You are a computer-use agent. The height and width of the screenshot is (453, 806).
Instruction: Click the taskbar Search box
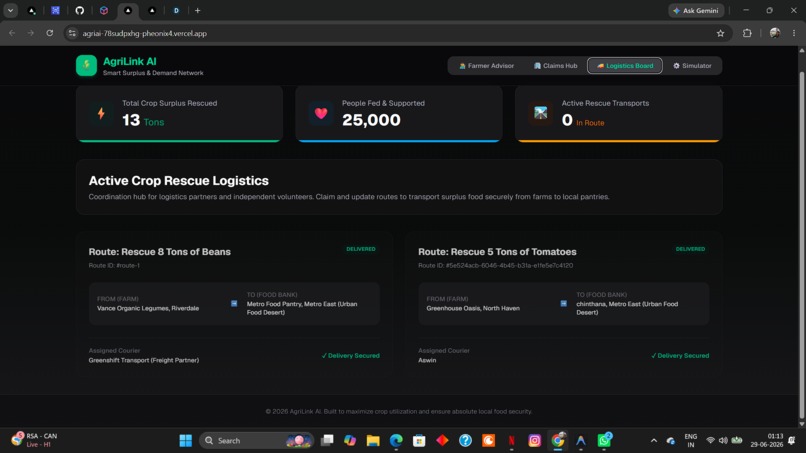click(256, 441)
